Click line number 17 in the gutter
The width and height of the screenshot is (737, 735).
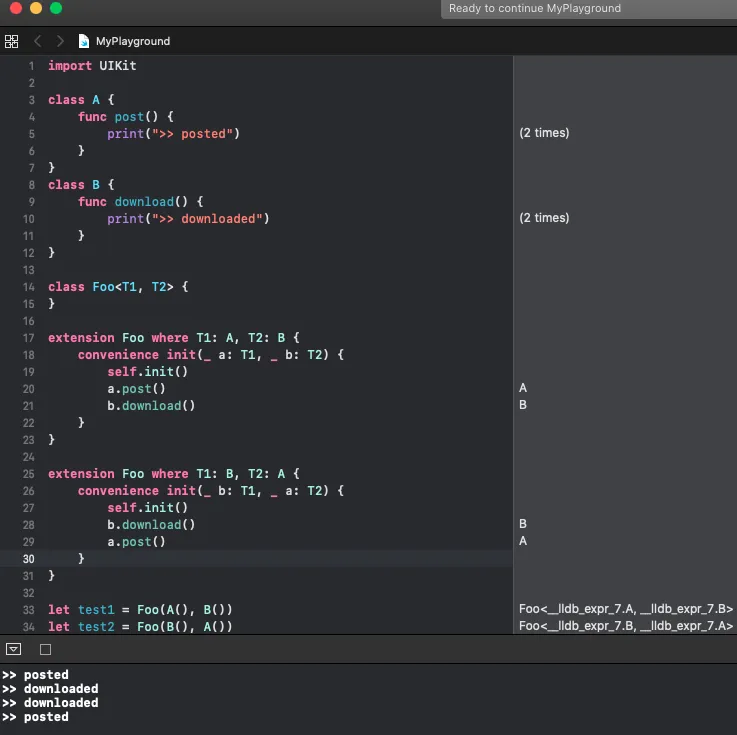pyautogui.click(x=29, y=338)
